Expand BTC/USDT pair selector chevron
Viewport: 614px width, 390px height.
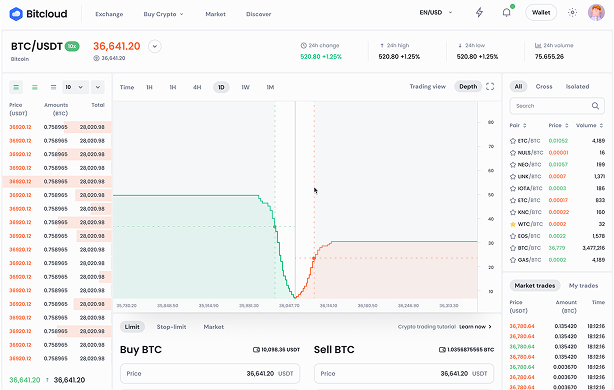pyautogui.click(x=155, y=46)
